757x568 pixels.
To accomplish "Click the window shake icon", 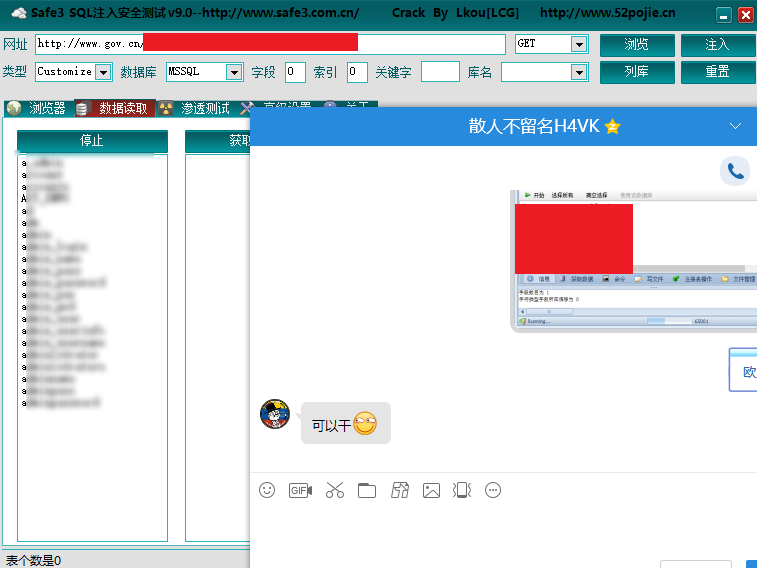I will pyautogui.click(x=462, y=490).
